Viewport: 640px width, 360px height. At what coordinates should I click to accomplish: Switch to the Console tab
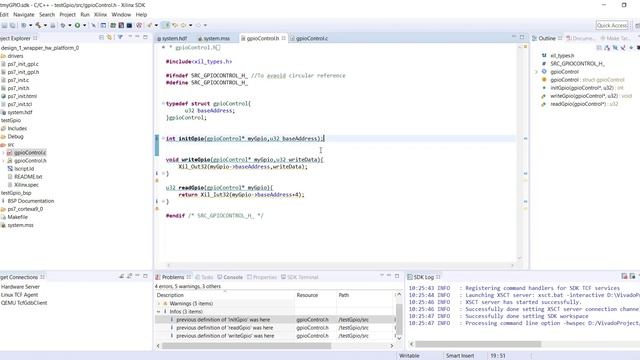[x=230, y=277]
